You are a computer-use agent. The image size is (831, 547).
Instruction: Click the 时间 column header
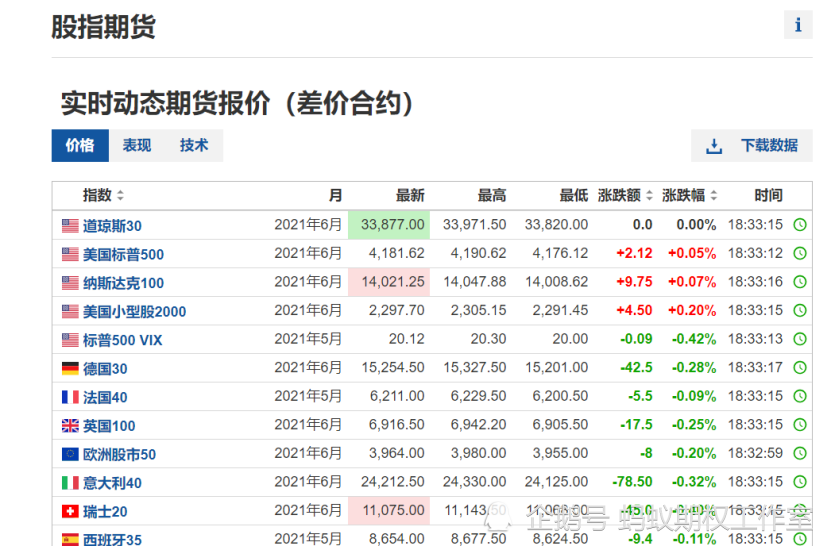[x=768, y=195]
